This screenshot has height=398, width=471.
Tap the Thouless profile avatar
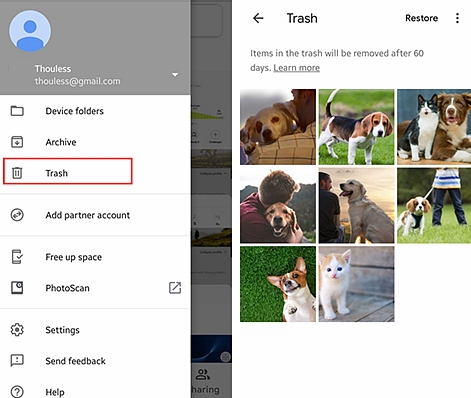coord(30,31)
